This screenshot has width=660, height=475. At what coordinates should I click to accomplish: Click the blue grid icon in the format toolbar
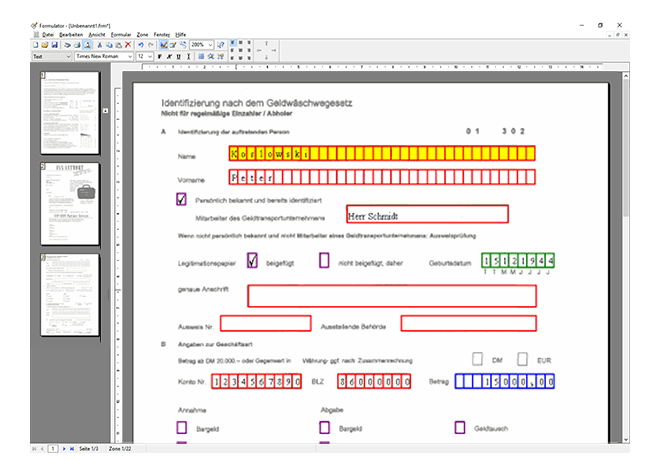coord(201,56)
